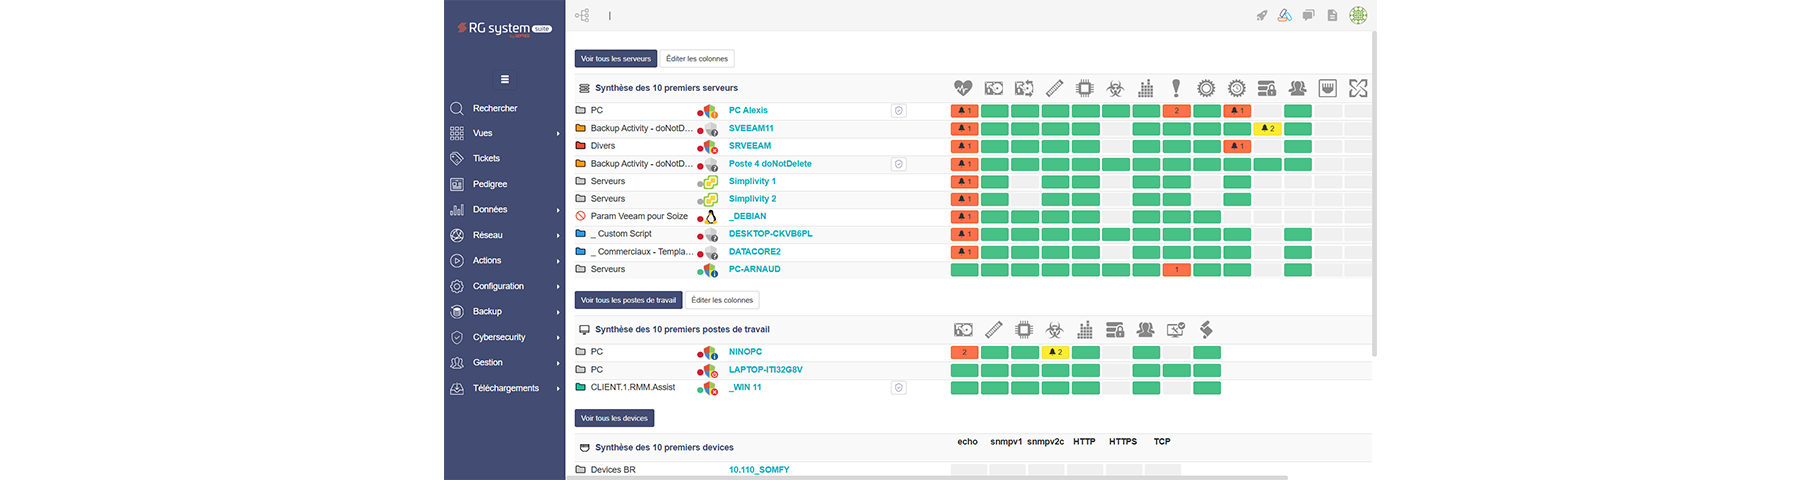Click the Voir tous les serveurs button
This screenshot has height=480, width=1820.
coord(615,59)
